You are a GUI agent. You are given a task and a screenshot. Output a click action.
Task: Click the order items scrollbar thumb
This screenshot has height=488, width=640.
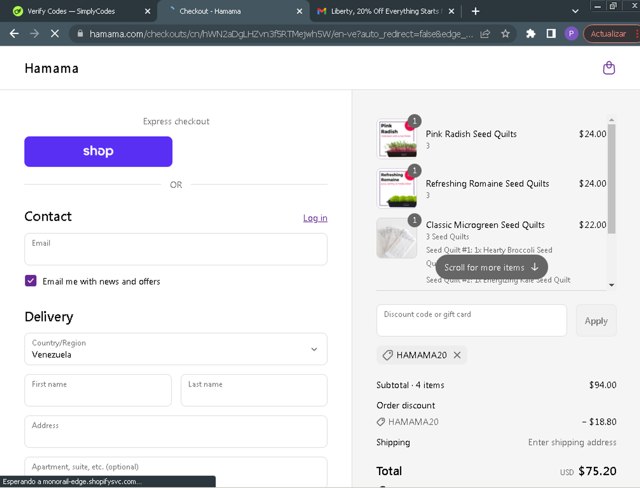pos(611,179)
